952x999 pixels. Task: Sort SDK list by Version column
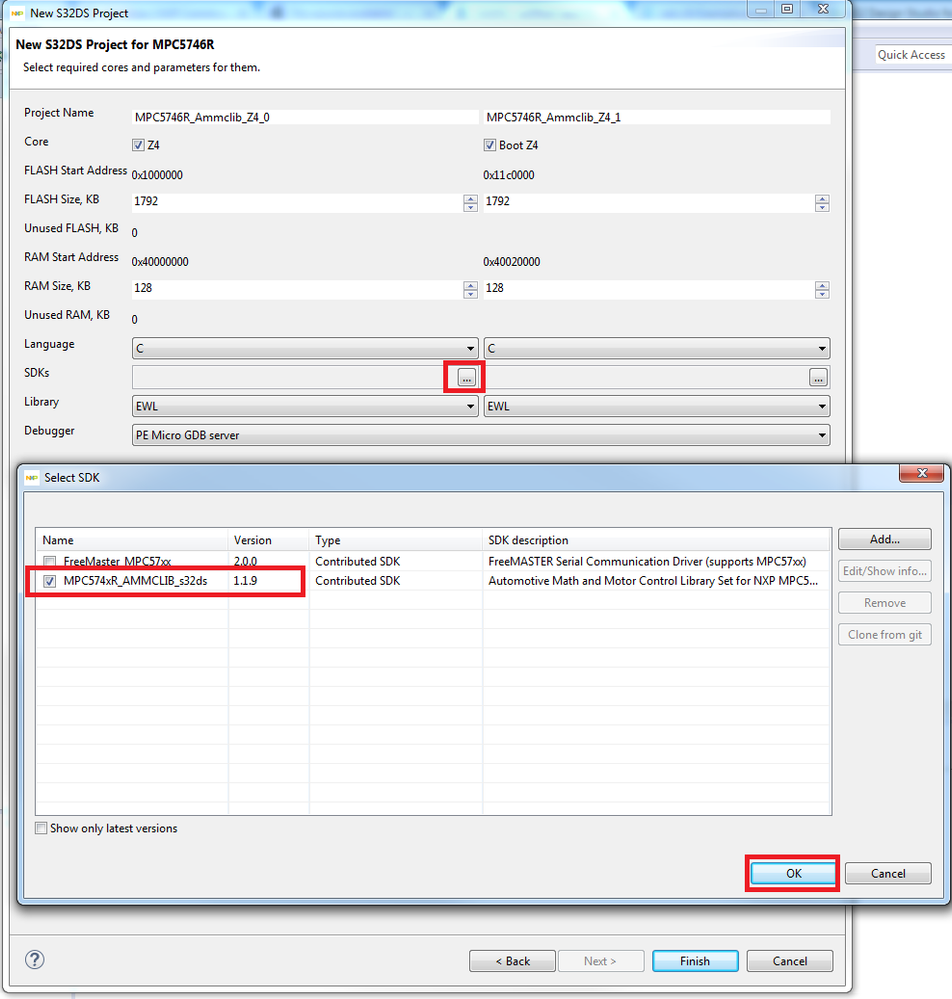268,540
